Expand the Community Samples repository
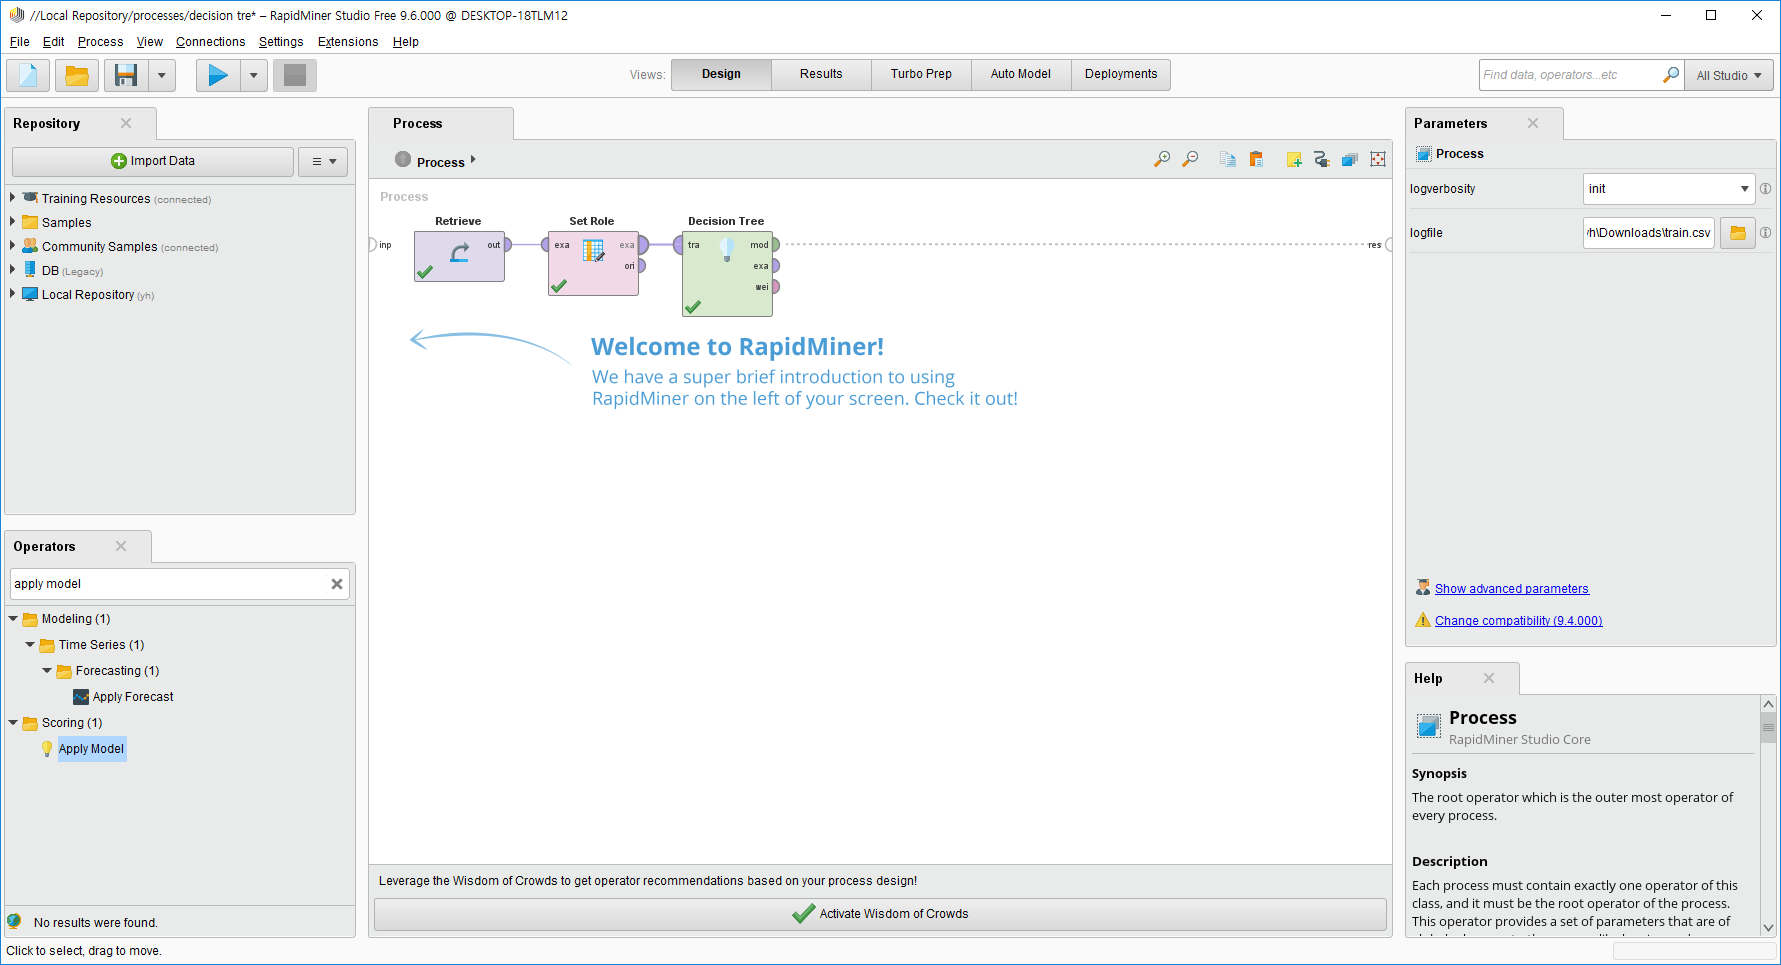Image resolution: width=1781 pixels, height=965 pixels. pyautogui.click(x=12, y=246)
